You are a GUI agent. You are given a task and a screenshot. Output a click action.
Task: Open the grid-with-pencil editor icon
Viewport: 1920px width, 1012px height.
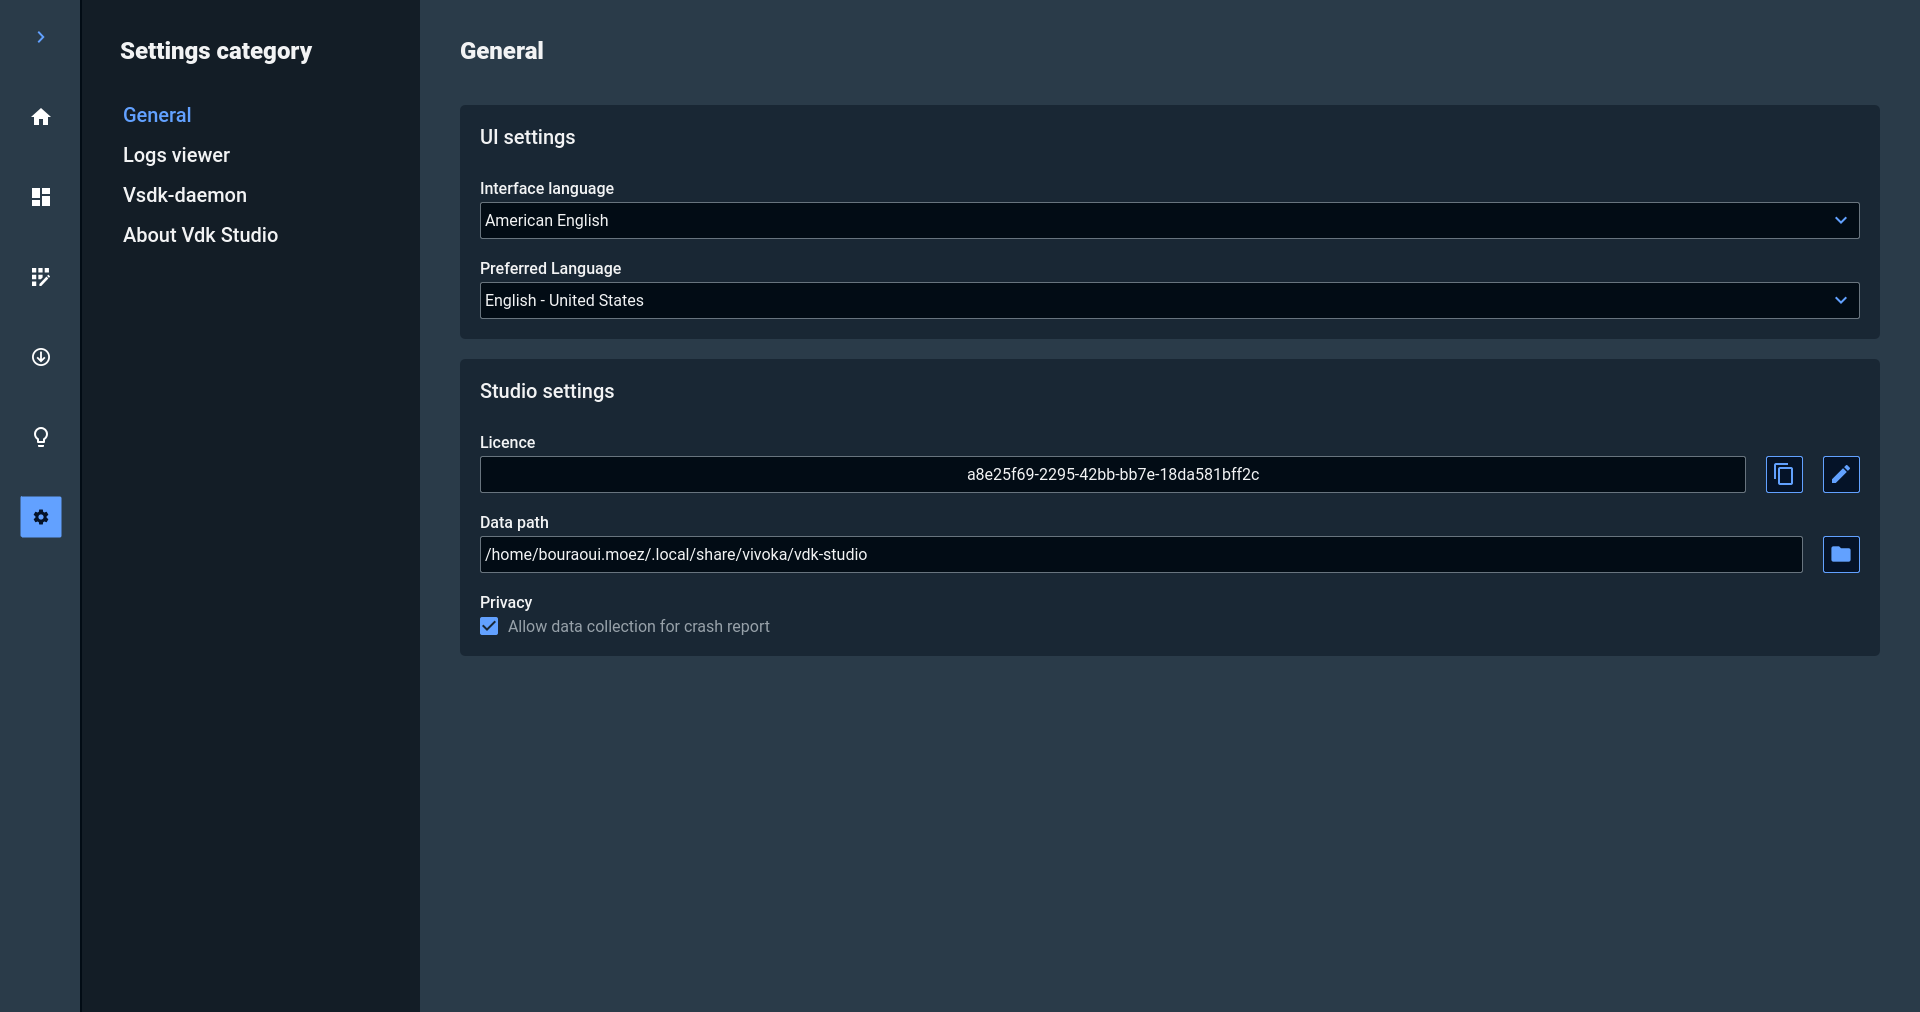(x=41, y=277)
